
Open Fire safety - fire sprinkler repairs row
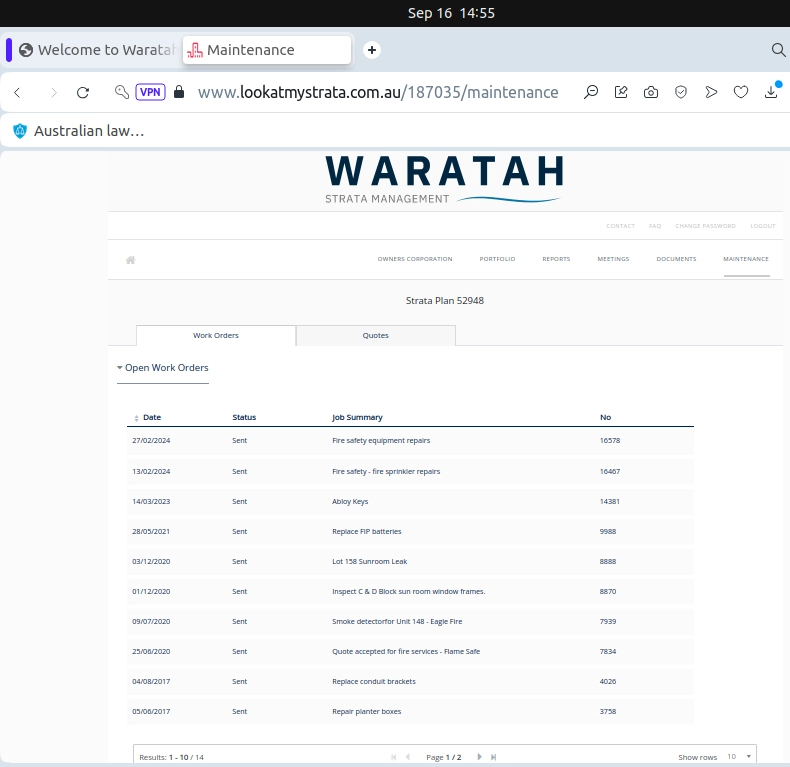click(x=410, y=472)
